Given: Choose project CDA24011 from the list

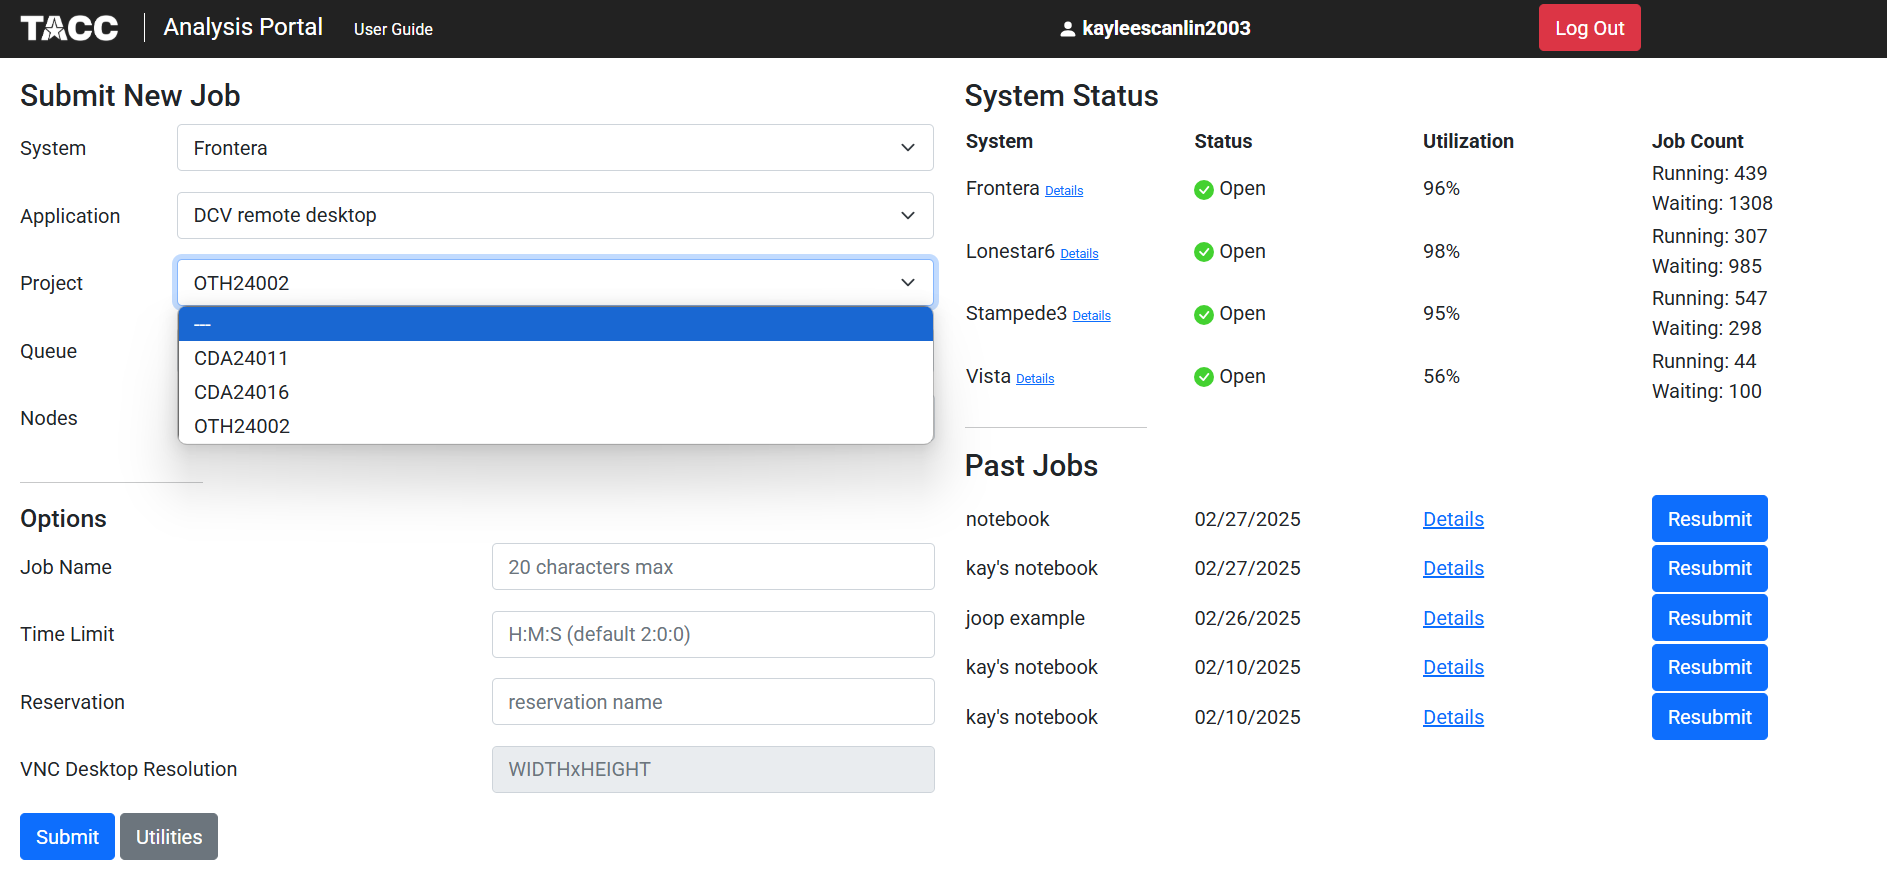Looking at the screenshot, I should (x=555, y=358).
